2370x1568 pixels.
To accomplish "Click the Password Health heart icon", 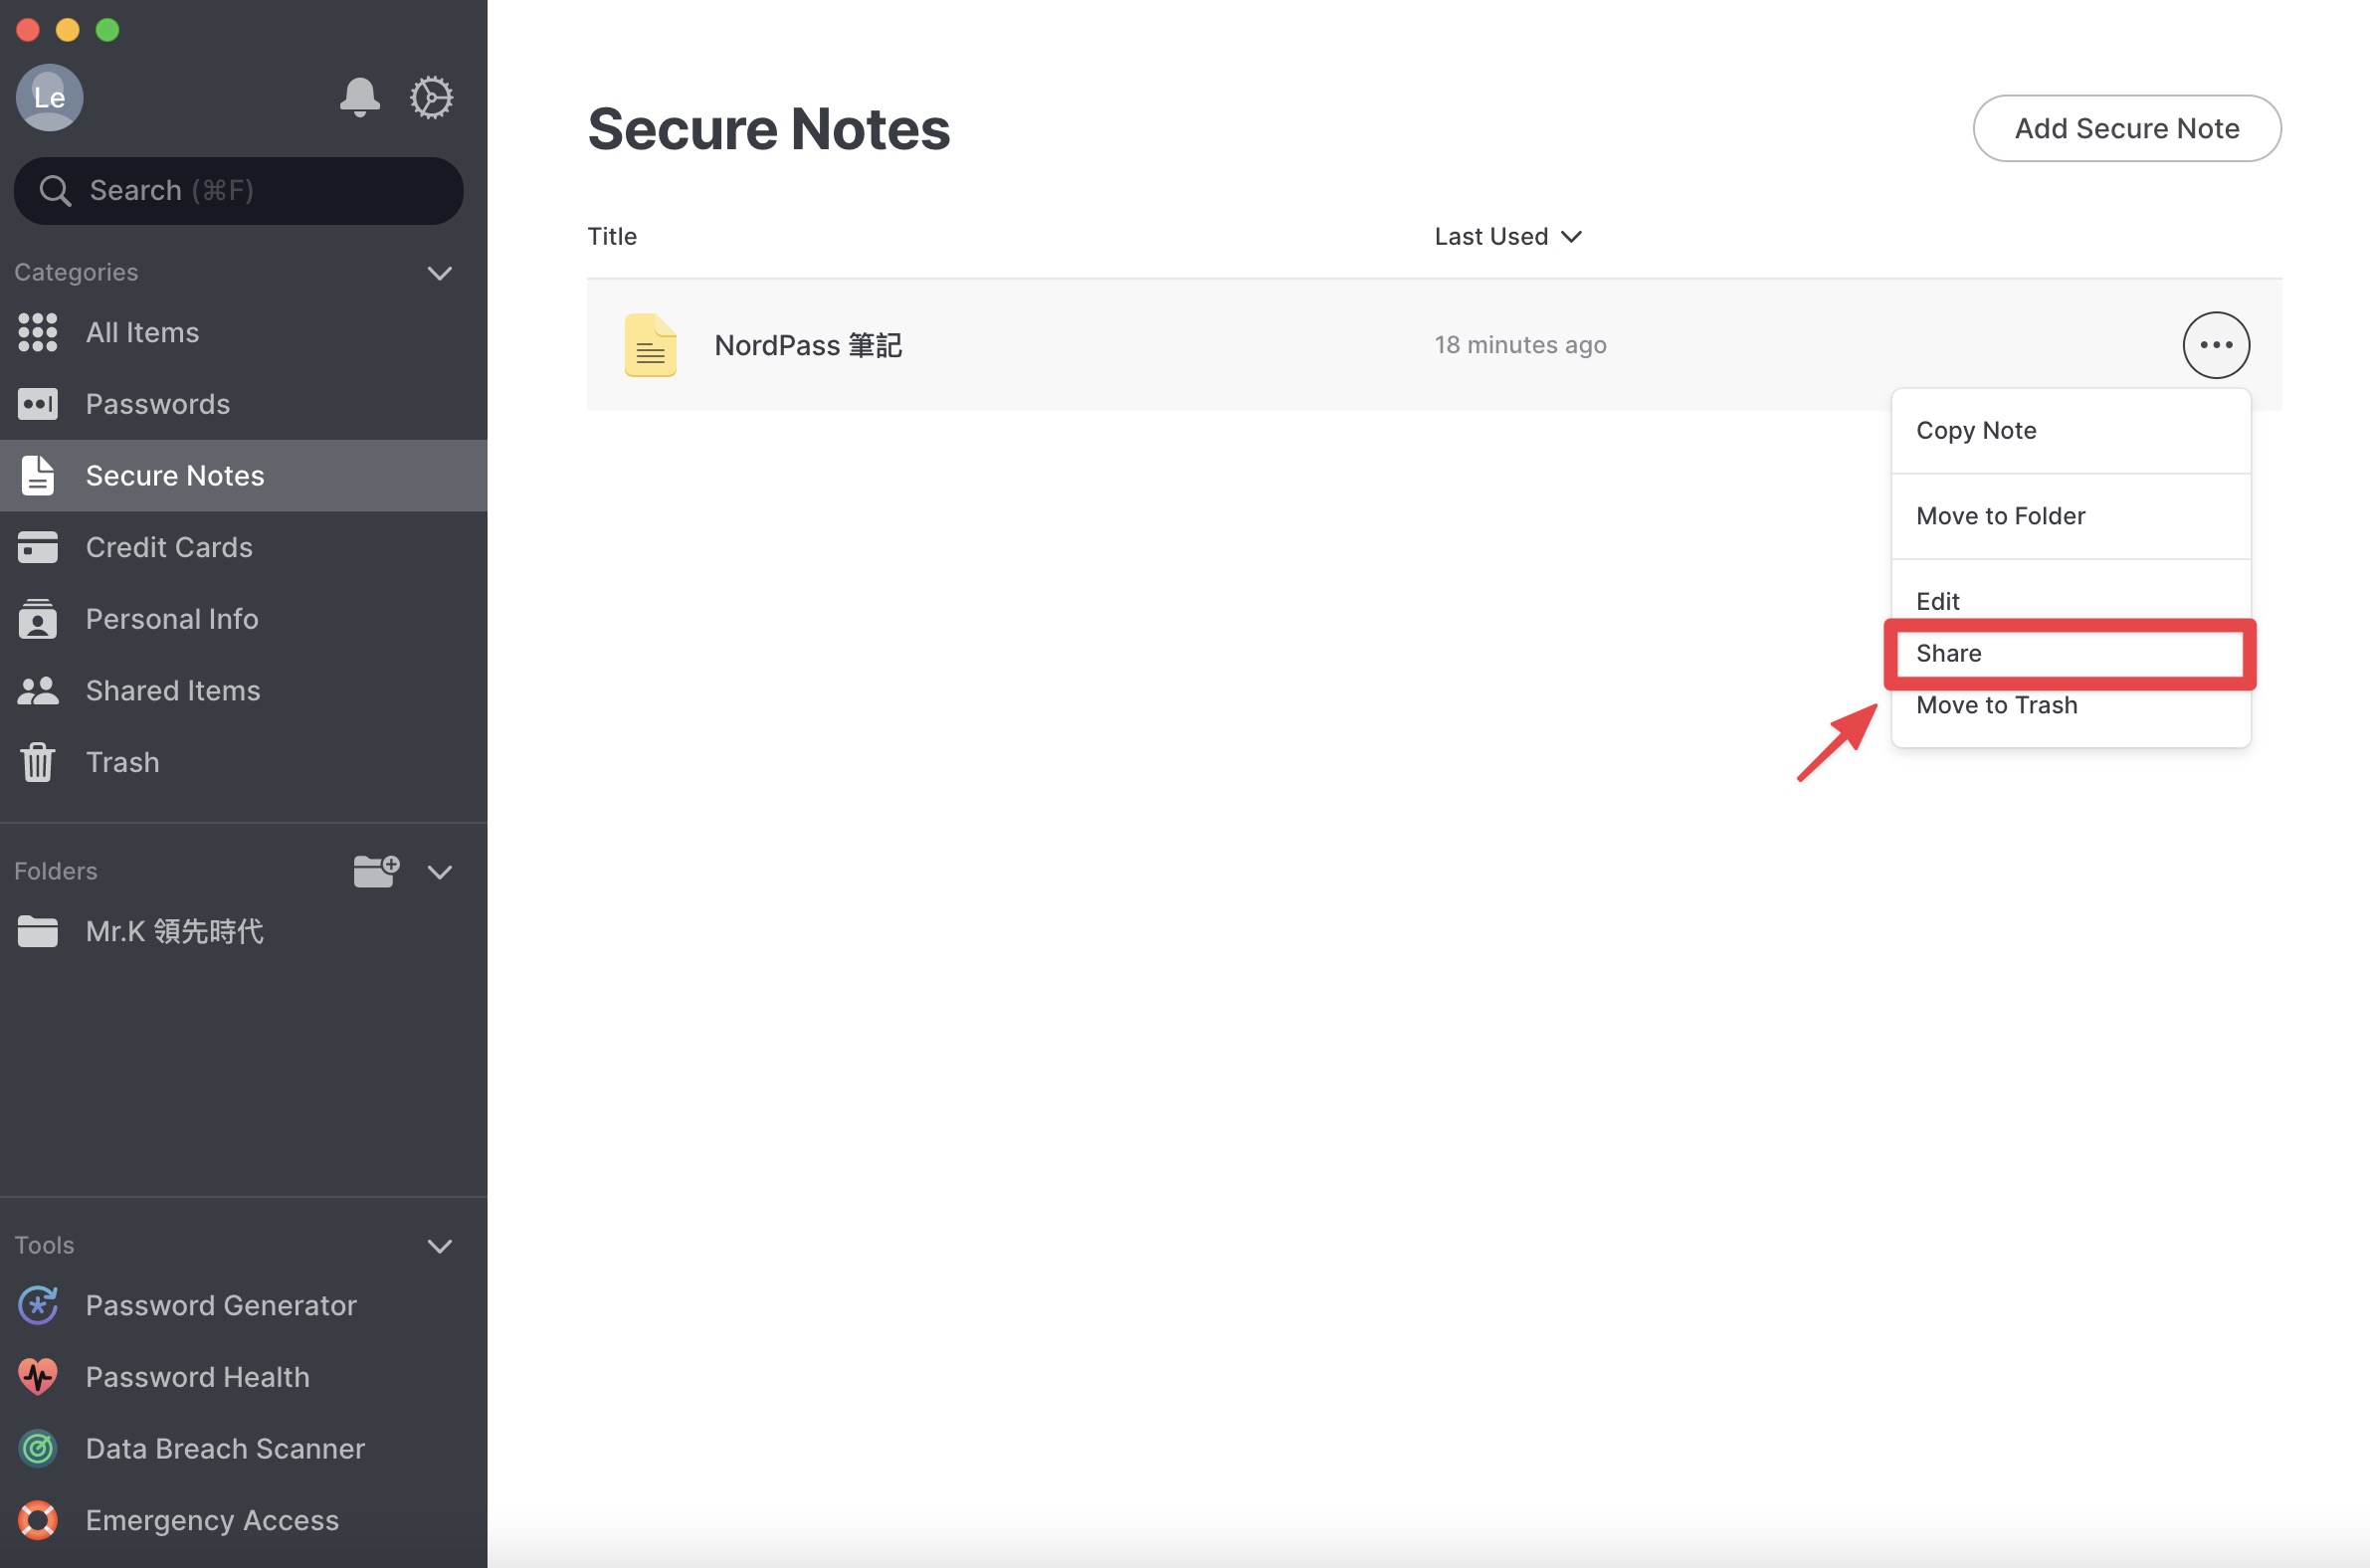I will 38,1377.
